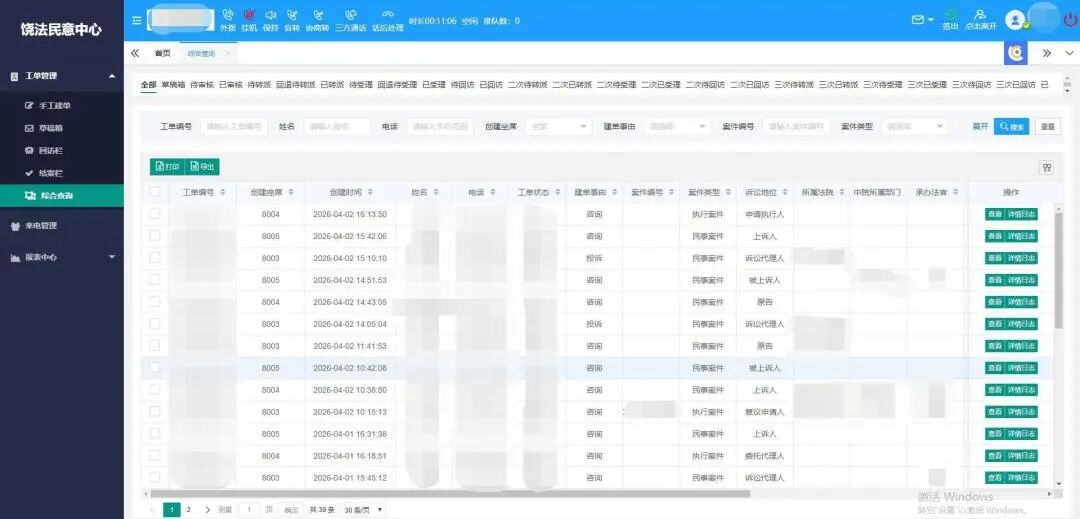Open the 创建坐席 dropdown filter
Image resolution: width=1080 pixels, height=519 pixels.
click(558, 127)
